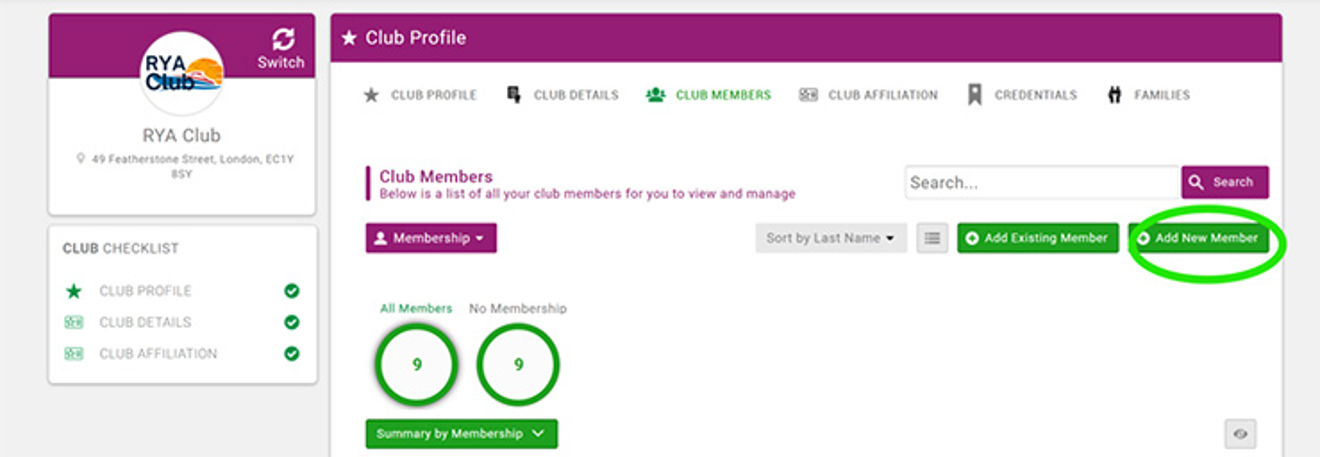
Task: Click the Club Profile checklist green checkmark
Action: (x=291, y=291)
